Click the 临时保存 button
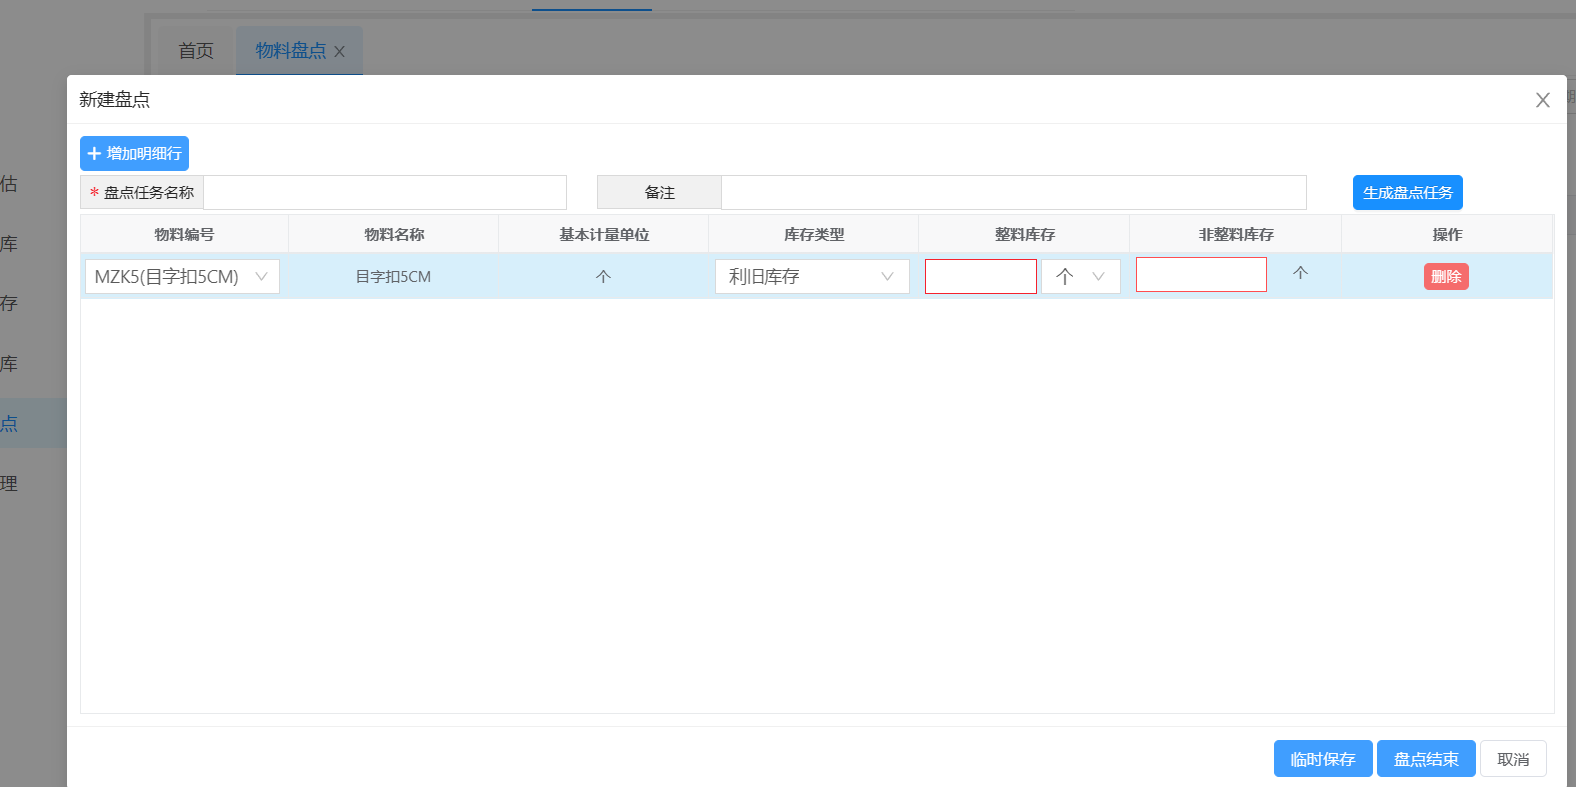Screen dimensions: 1576x787 (1322, 759)
